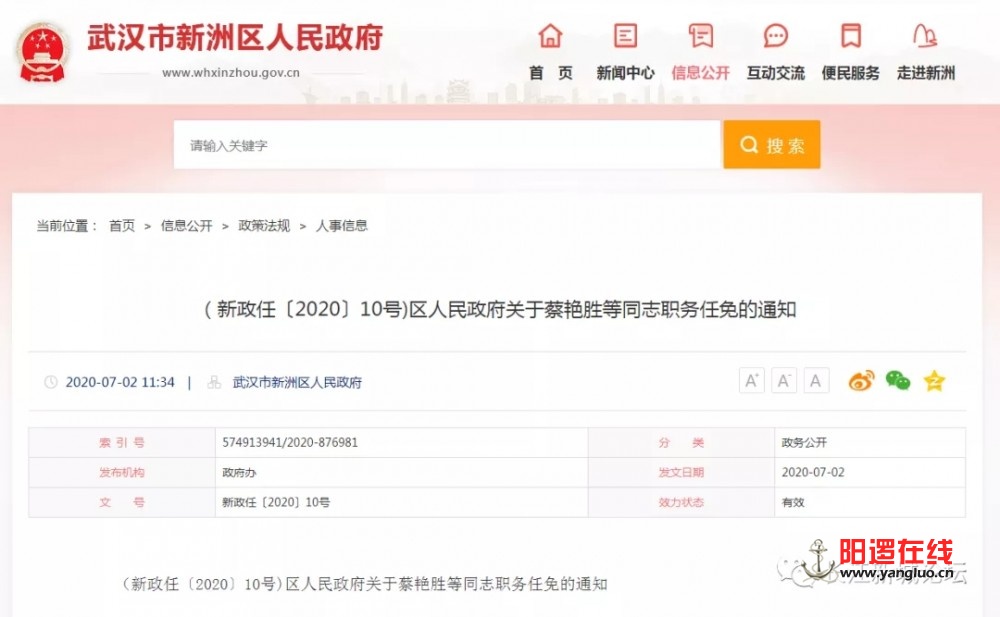Click the organization icon before source name
The height and width of the screenshot is (617, 1000).
[x=214, y=382]
